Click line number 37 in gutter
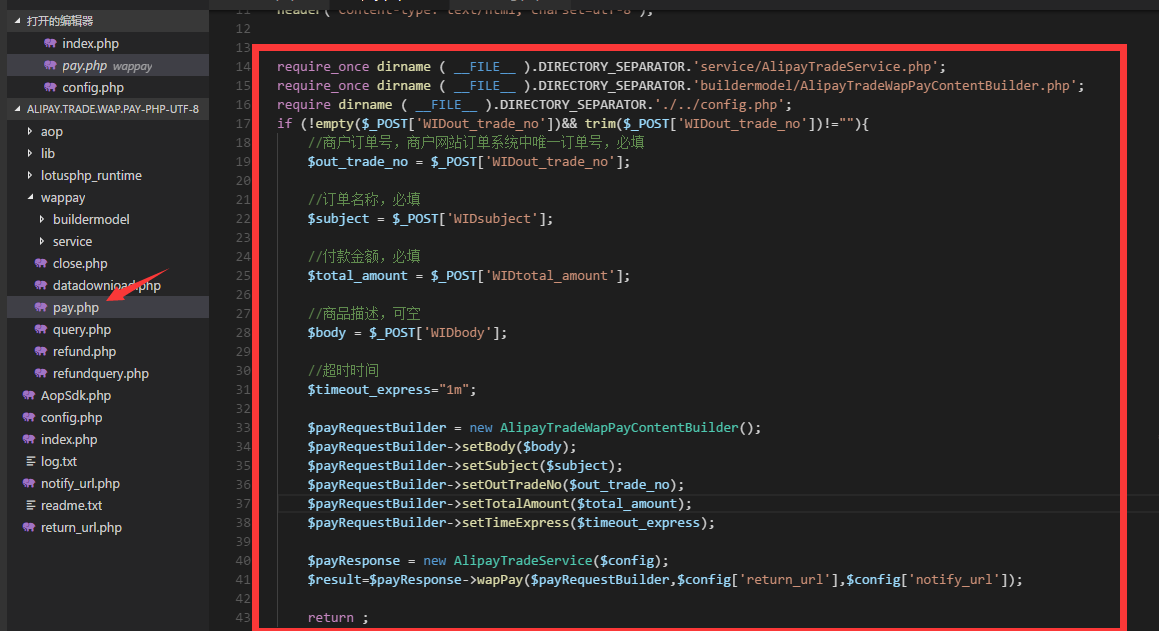Viewport: 1159px width, 631px height. click(x=243, y=504)
